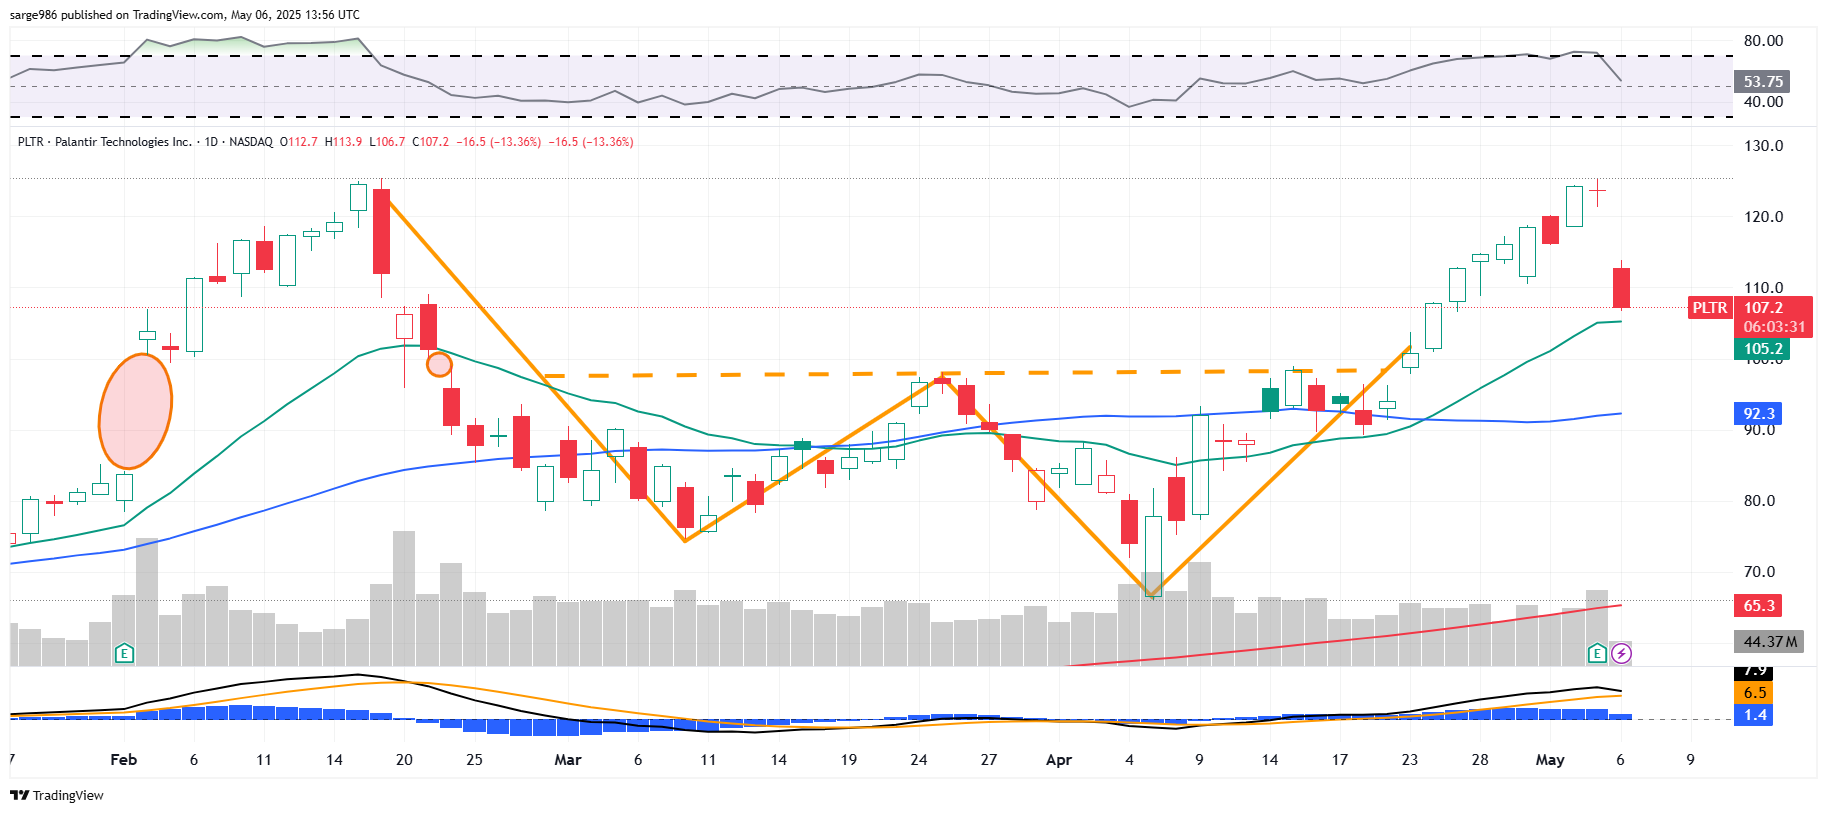
Task: Click the TradingView logo at bottom left
Action: (57, 795)
